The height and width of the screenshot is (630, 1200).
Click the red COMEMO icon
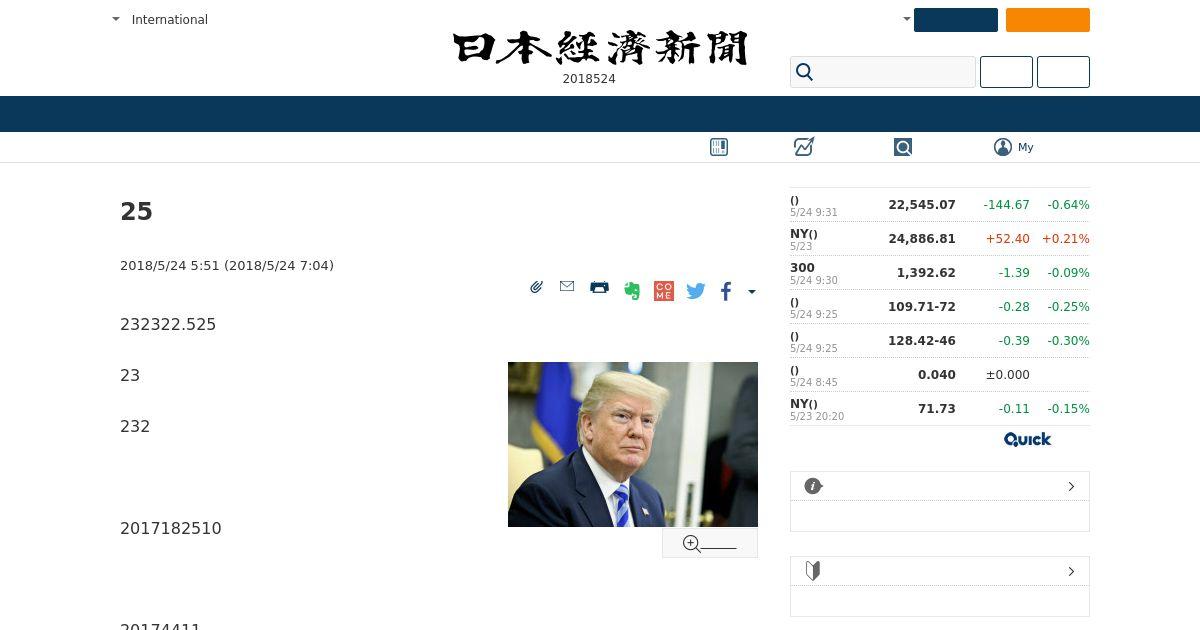pyautogui.click(x=664, y=291)
